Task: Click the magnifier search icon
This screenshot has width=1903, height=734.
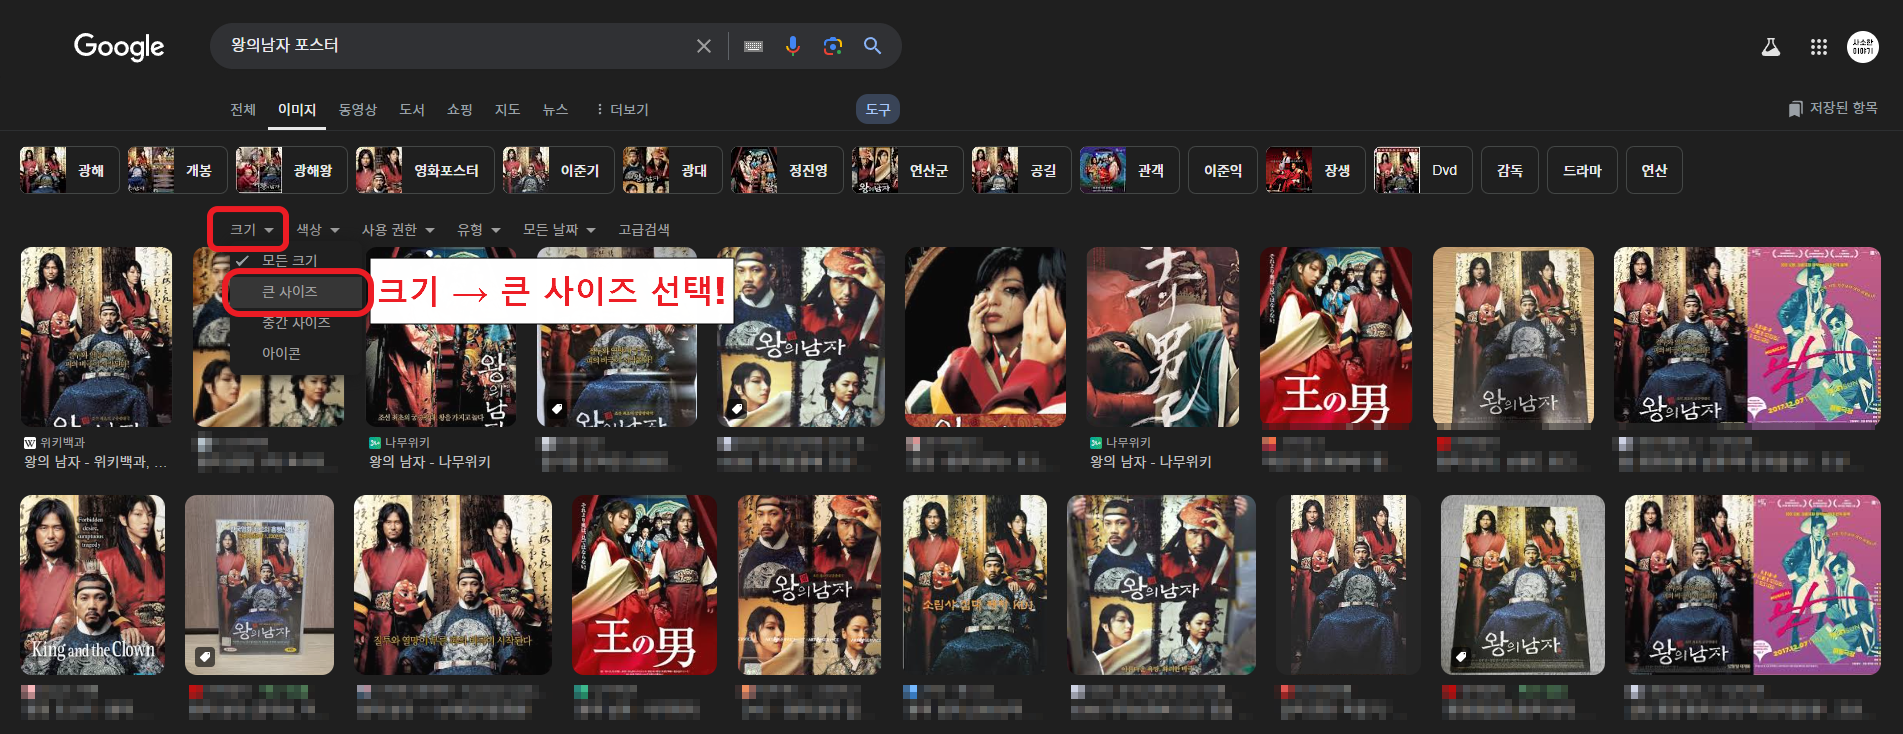Action: [872, 46]
